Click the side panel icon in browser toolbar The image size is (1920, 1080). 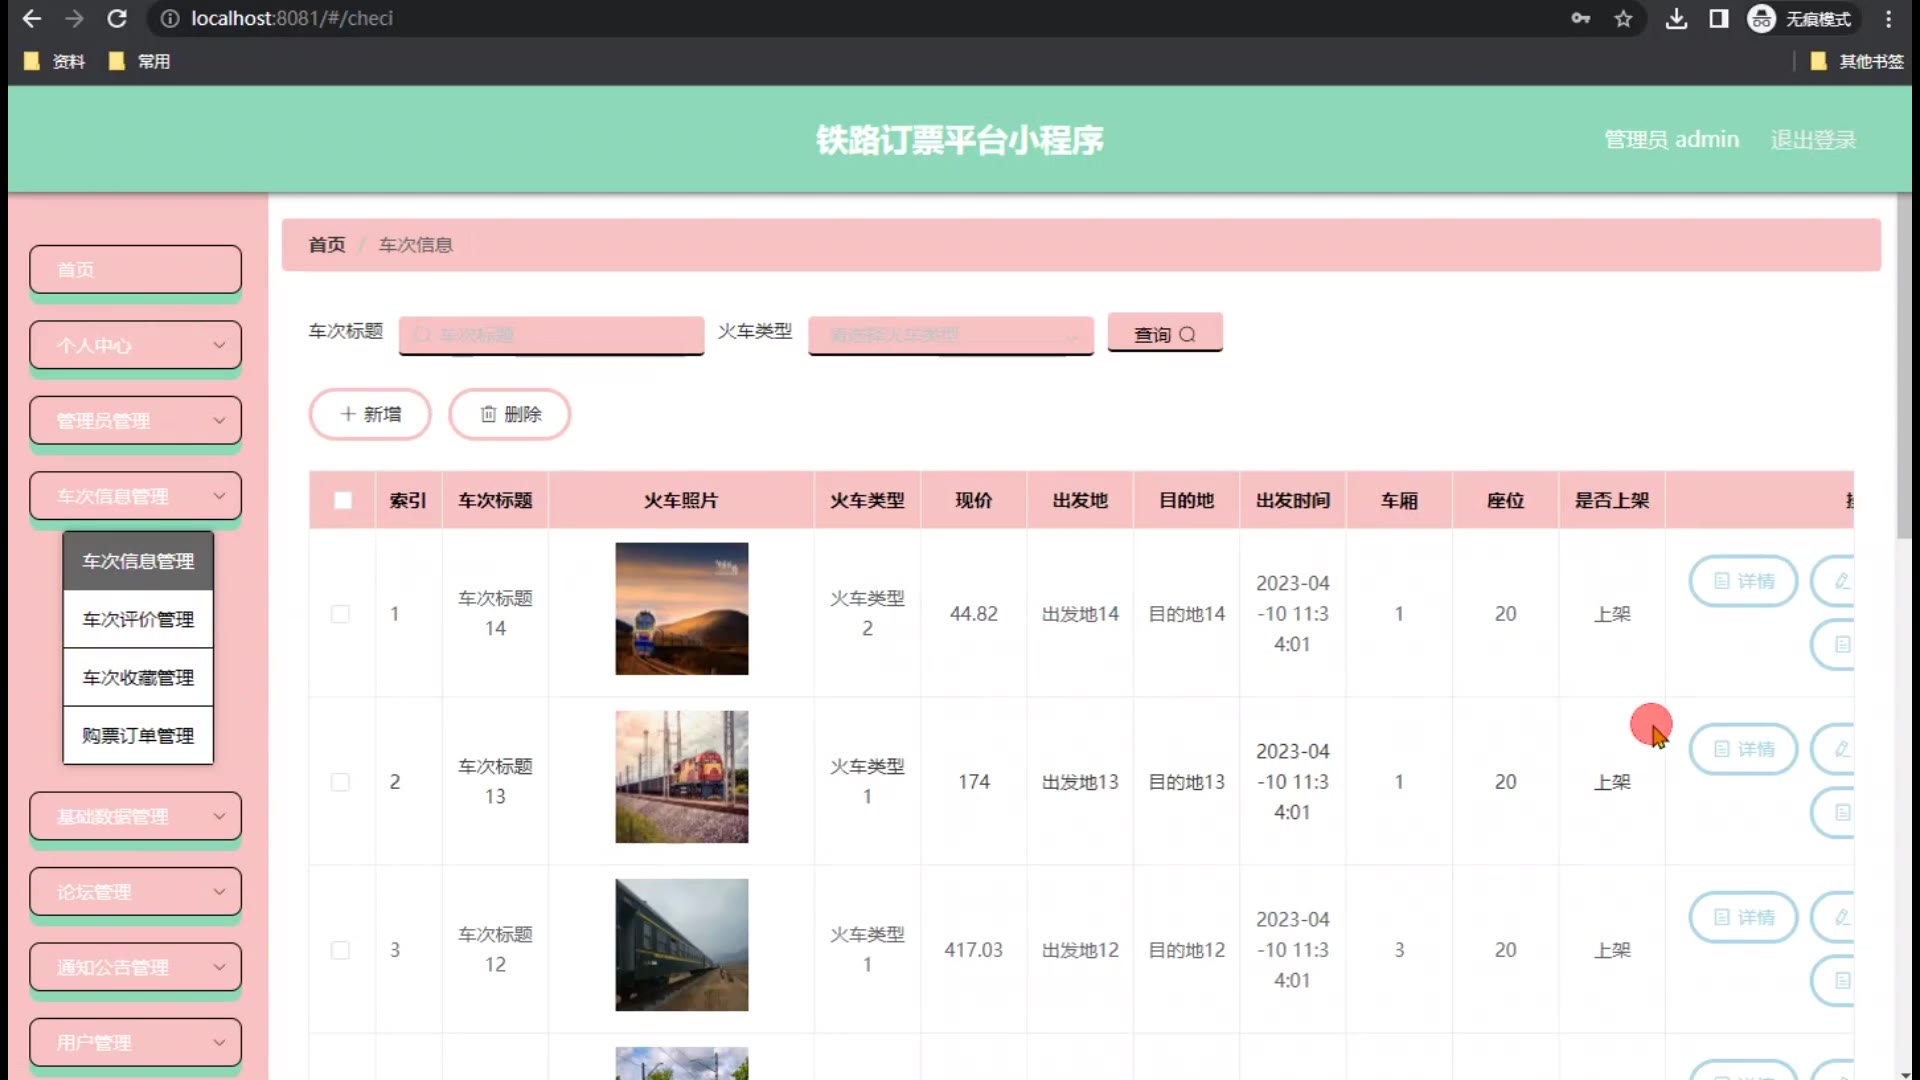1718,18
